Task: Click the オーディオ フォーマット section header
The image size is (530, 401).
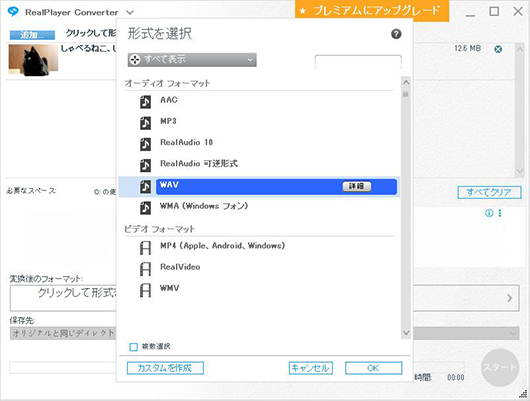Action: point(167,83)
